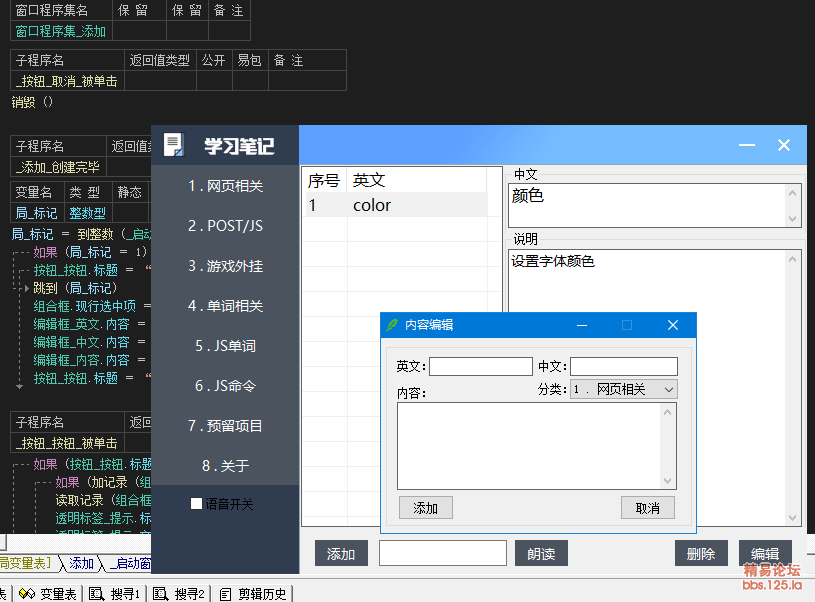Click the 朗读 button
This screenshot has width=815, height=602.
541,553
